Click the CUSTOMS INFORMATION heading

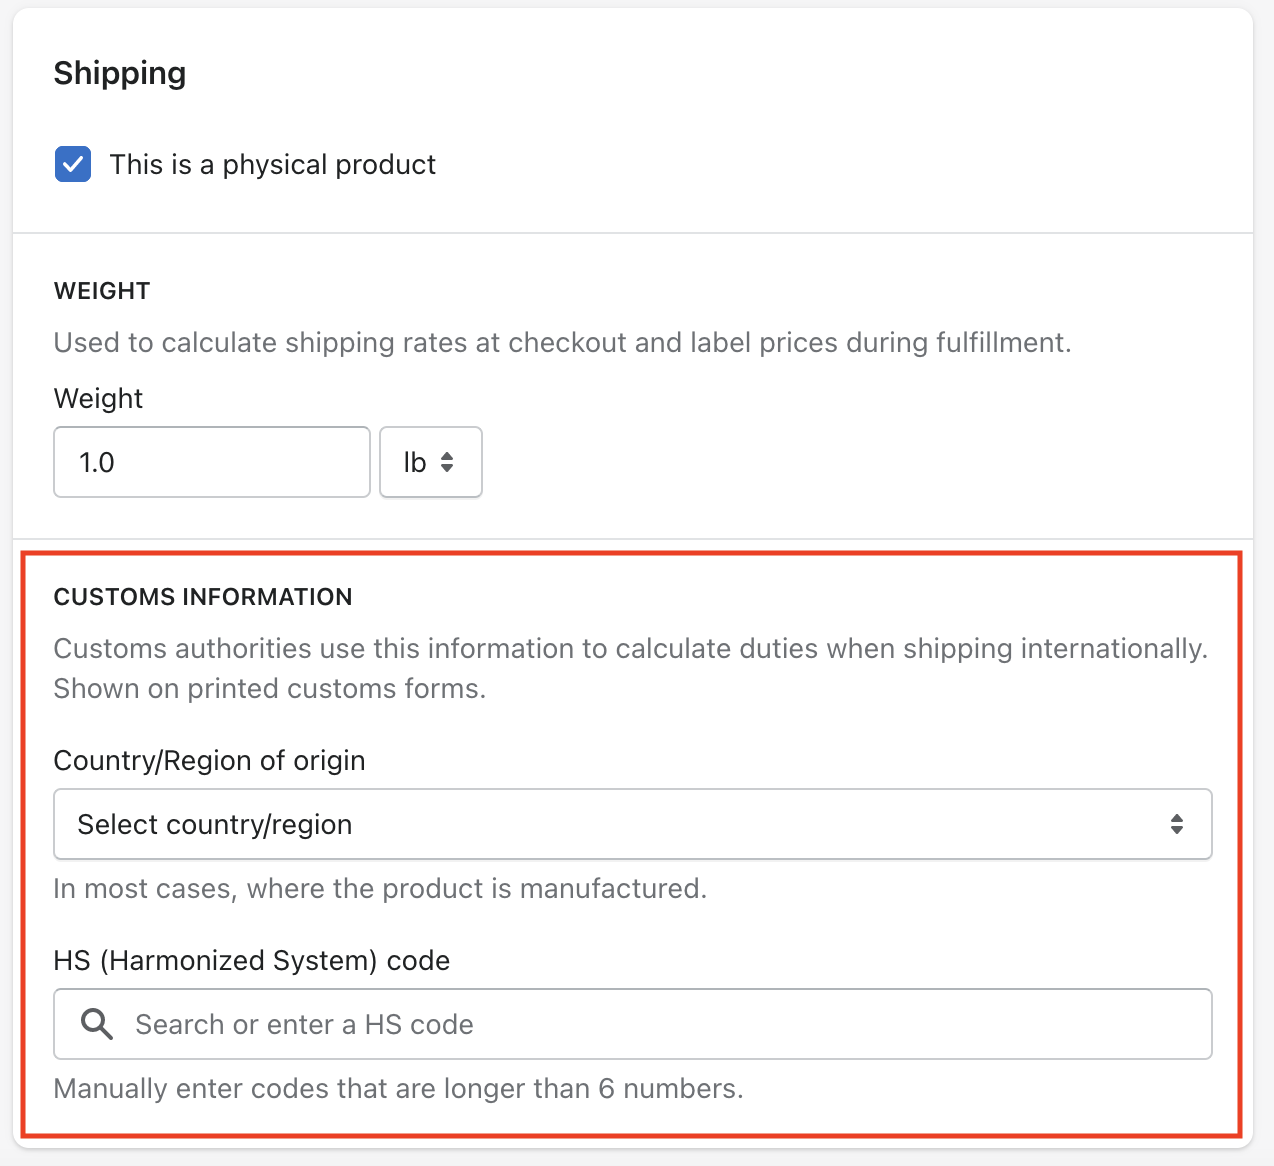(x=203, y=597)
